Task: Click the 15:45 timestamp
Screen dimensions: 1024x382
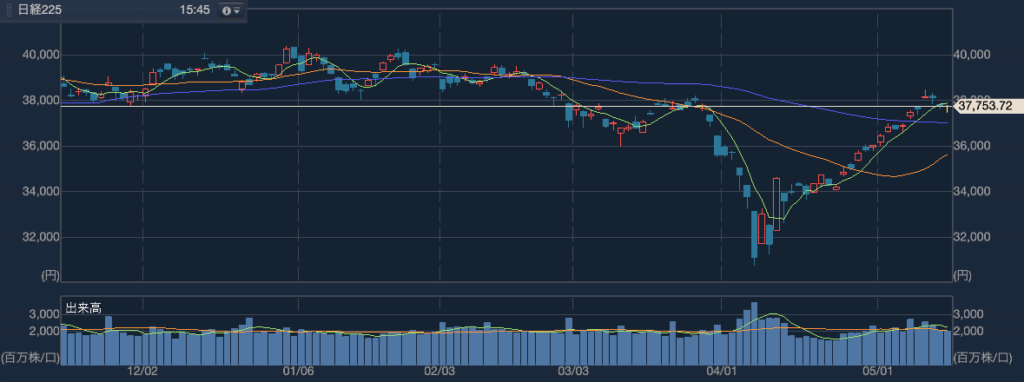Action: pos(195,11)
